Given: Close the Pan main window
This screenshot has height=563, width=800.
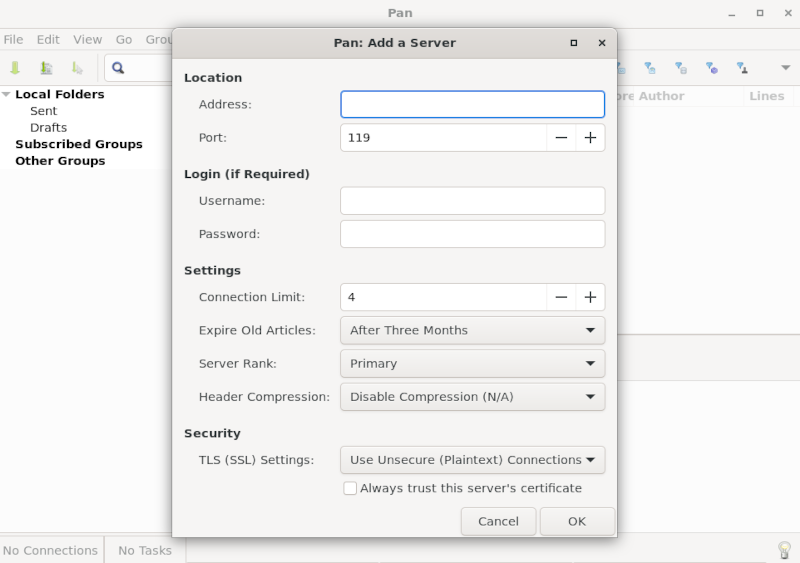Looking at the screenshot, I should click(x=788, y=13).
